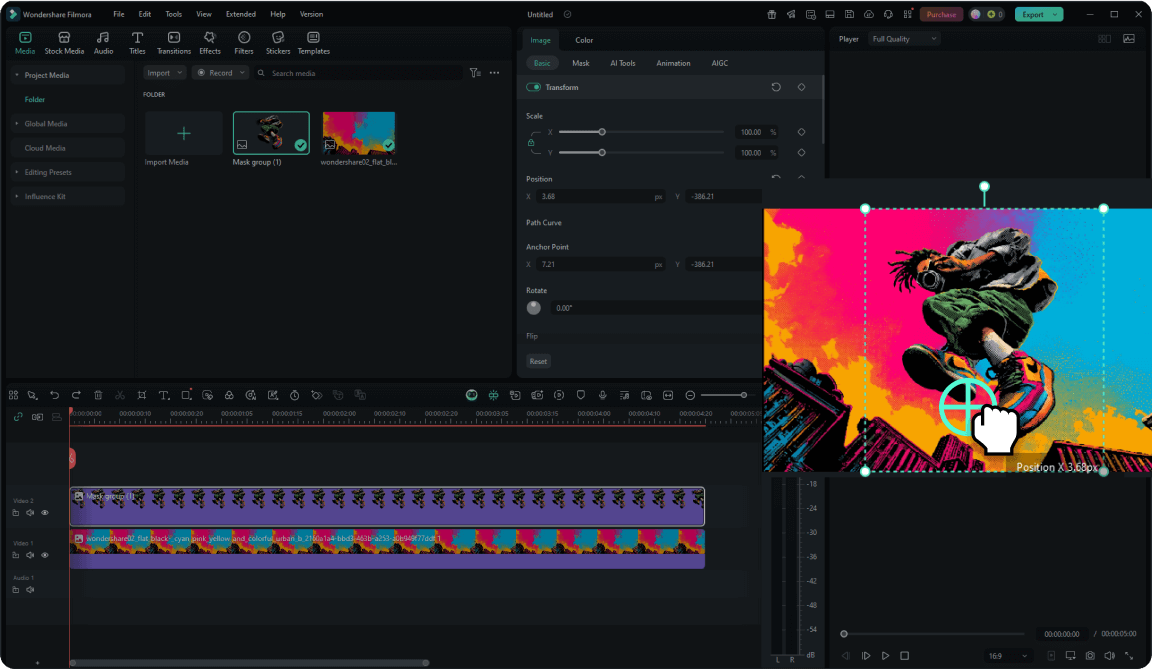Add keyframe for Transform section
Image resolution: width=1152 pixels, height=669 pixels.
pos(802,87)
